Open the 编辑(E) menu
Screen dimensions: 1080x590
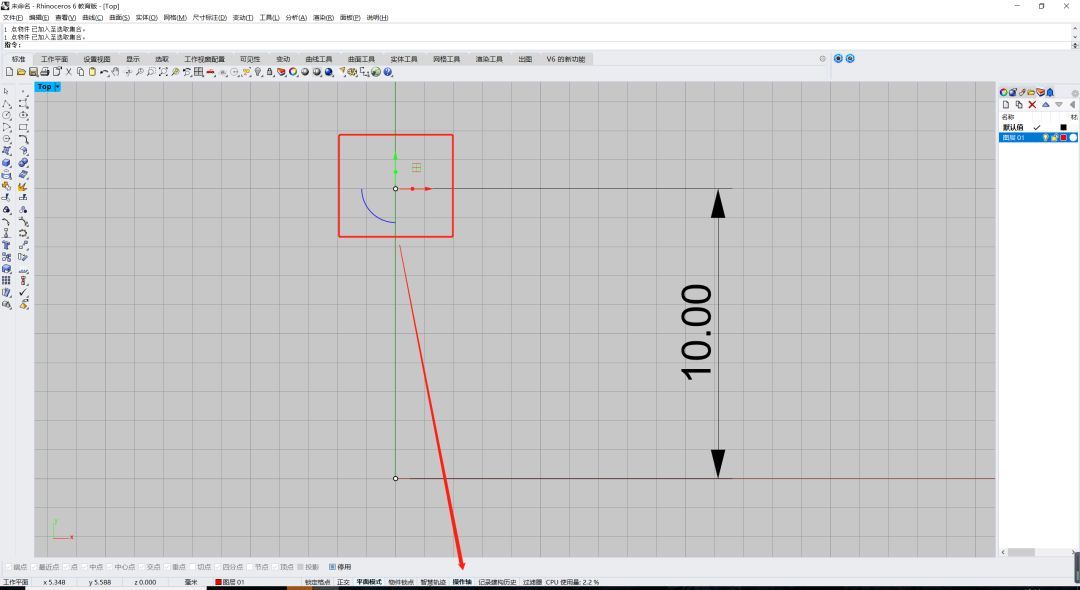pyautogui.click(x=39, y=17)
